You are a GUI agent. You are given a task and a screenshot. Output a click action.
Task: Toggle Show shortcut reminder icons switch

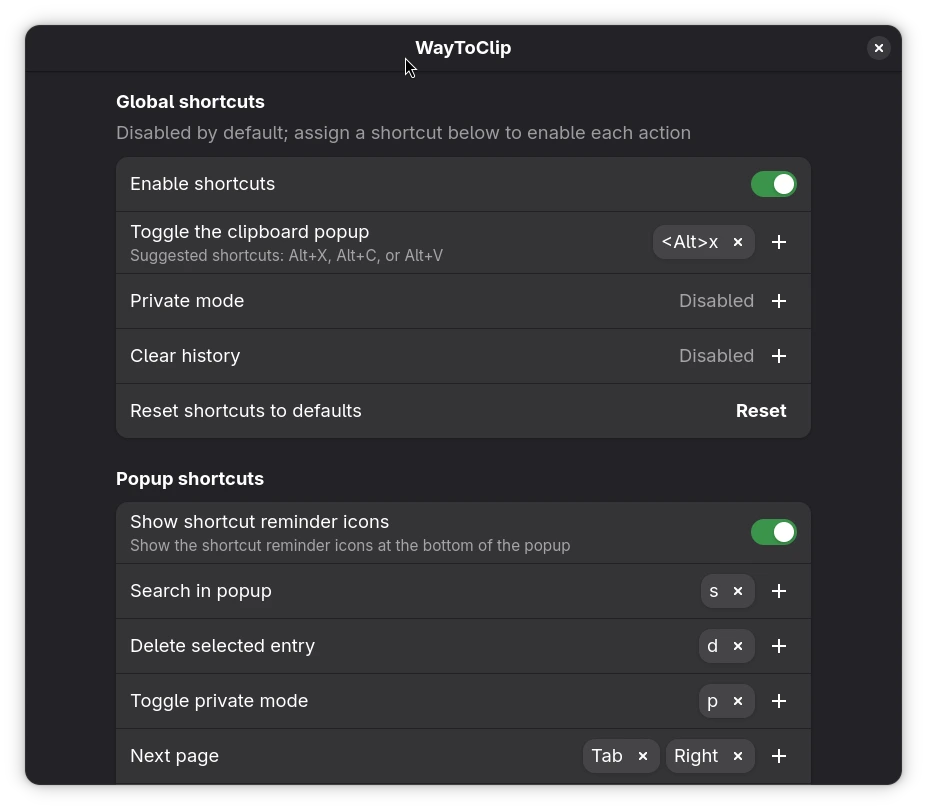pos(773,532)
